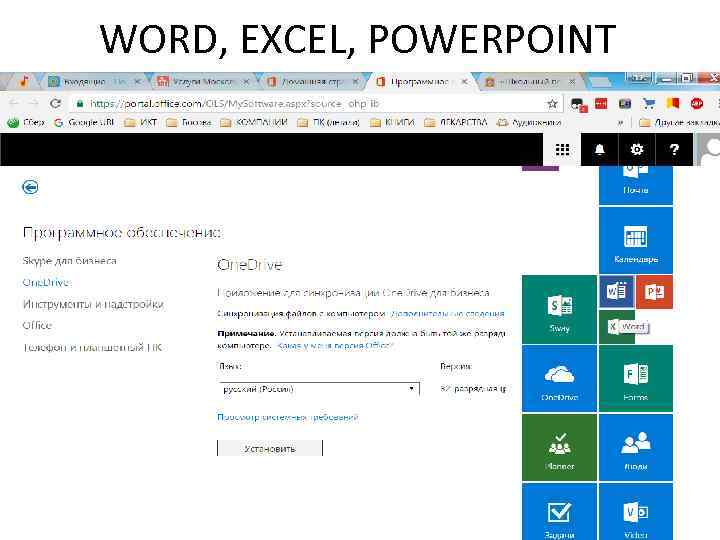This screenshot has height=540, width=720.
Task: Open the Video tile
Action: (636, 512)
